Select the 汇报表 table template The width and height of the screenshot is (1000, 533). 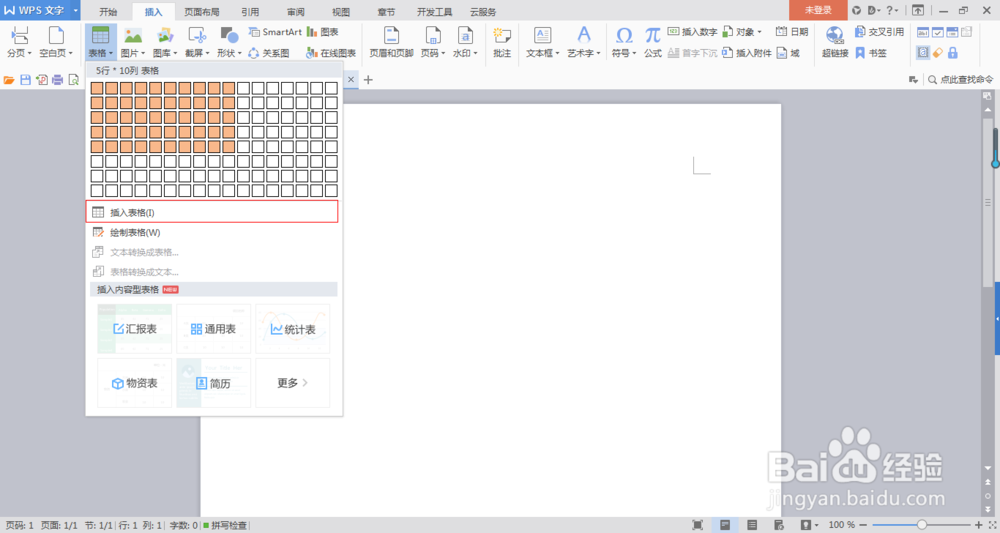pyautogui.click(x=135, y=329)
